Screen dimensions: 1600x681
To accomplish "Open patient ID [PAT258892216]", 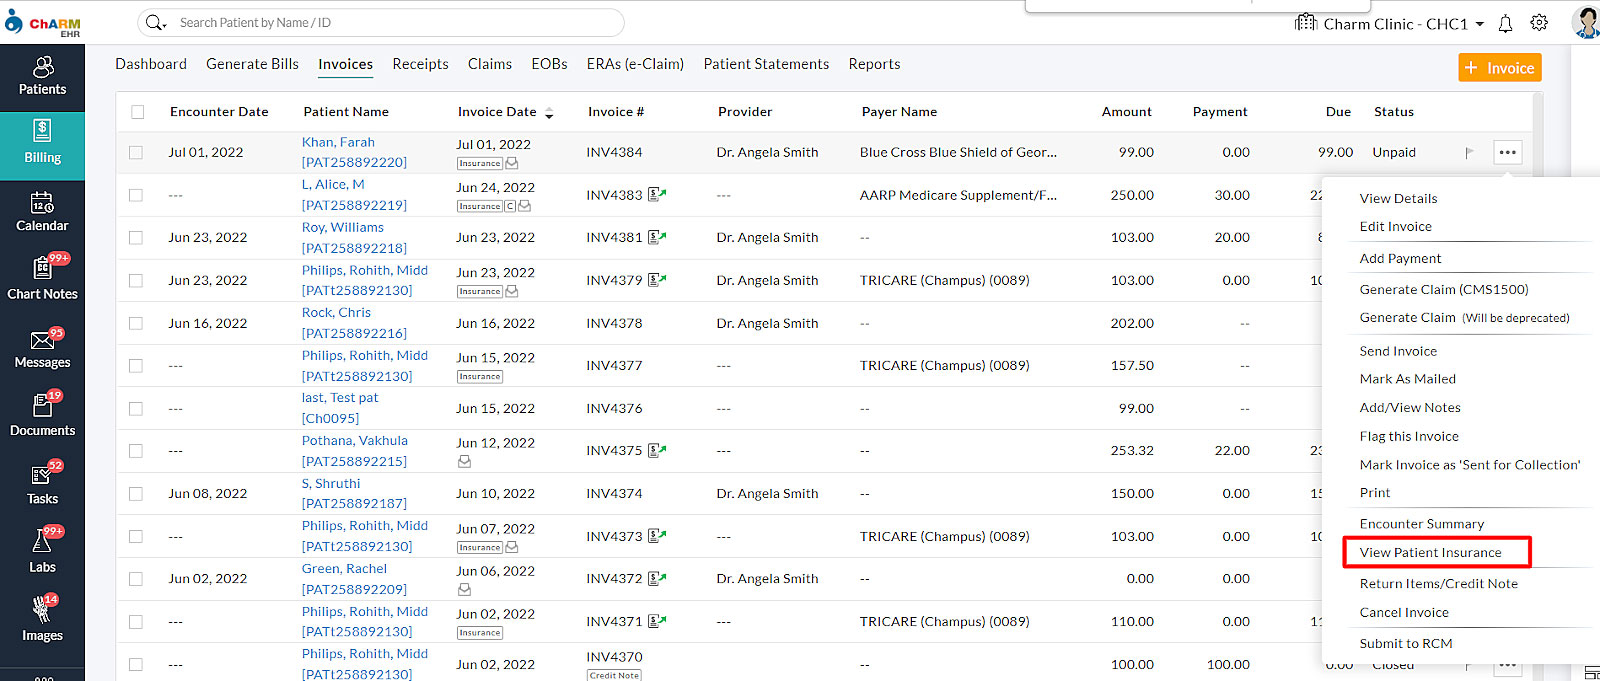I will pyautogui.click(x=354, y=333).
